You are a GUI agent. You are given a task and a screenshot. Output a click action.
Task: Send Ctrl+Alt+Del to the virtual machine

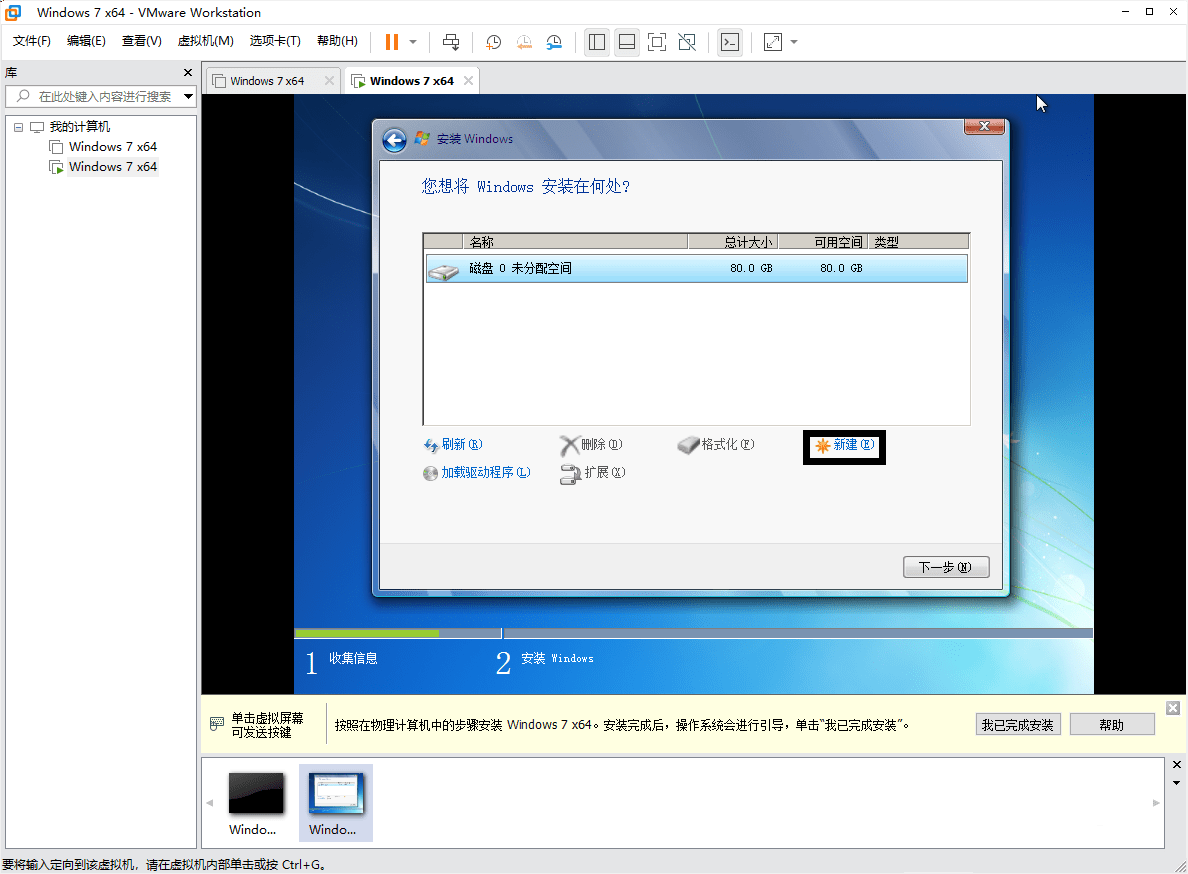[451, 42]
